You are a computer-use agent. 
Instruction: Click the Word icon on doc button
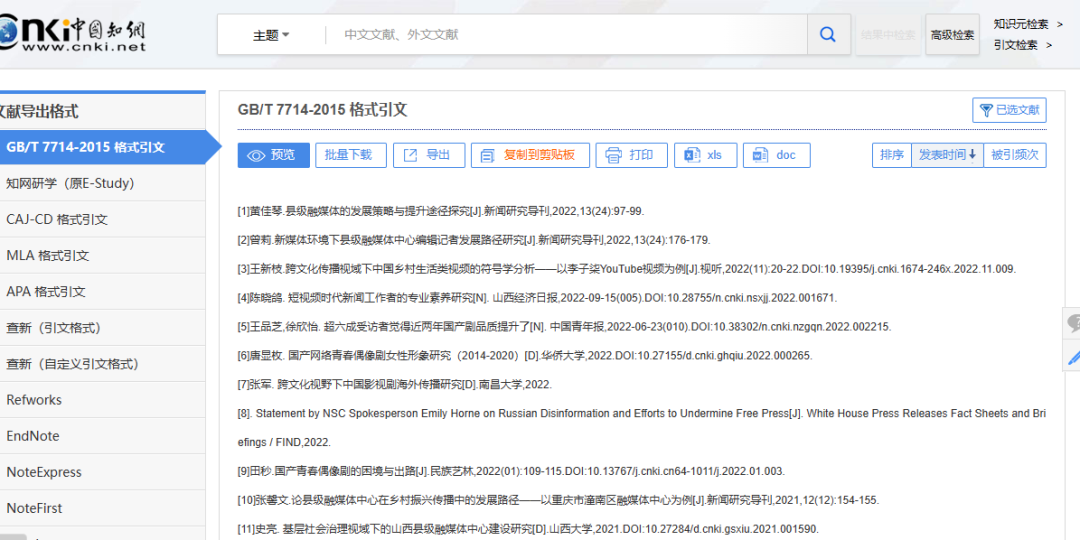tap(760, 155)
